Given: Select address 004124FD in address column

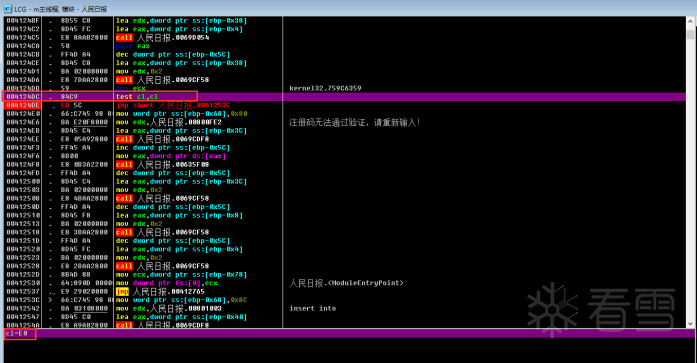Looking at the screenshot, I should tap(23, 173).
